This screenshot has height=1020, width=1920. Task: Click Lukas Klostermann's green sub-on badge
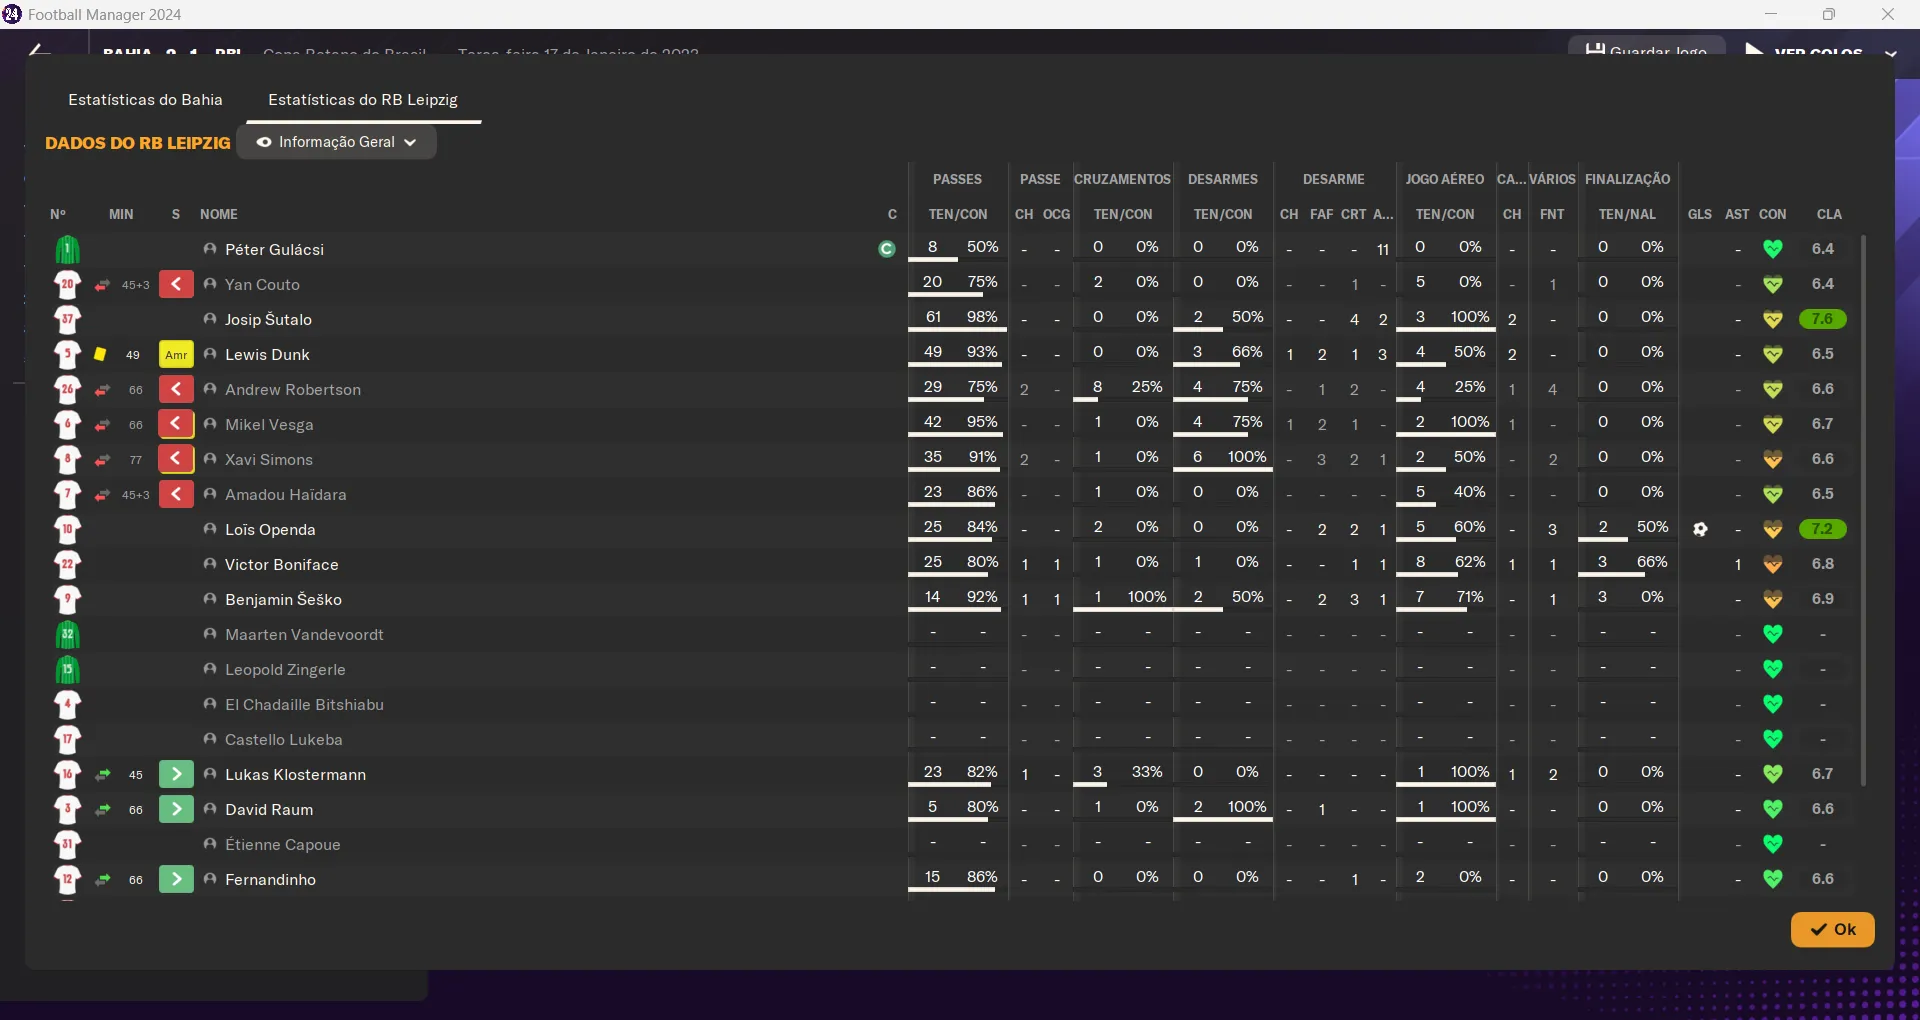[176, 774]
